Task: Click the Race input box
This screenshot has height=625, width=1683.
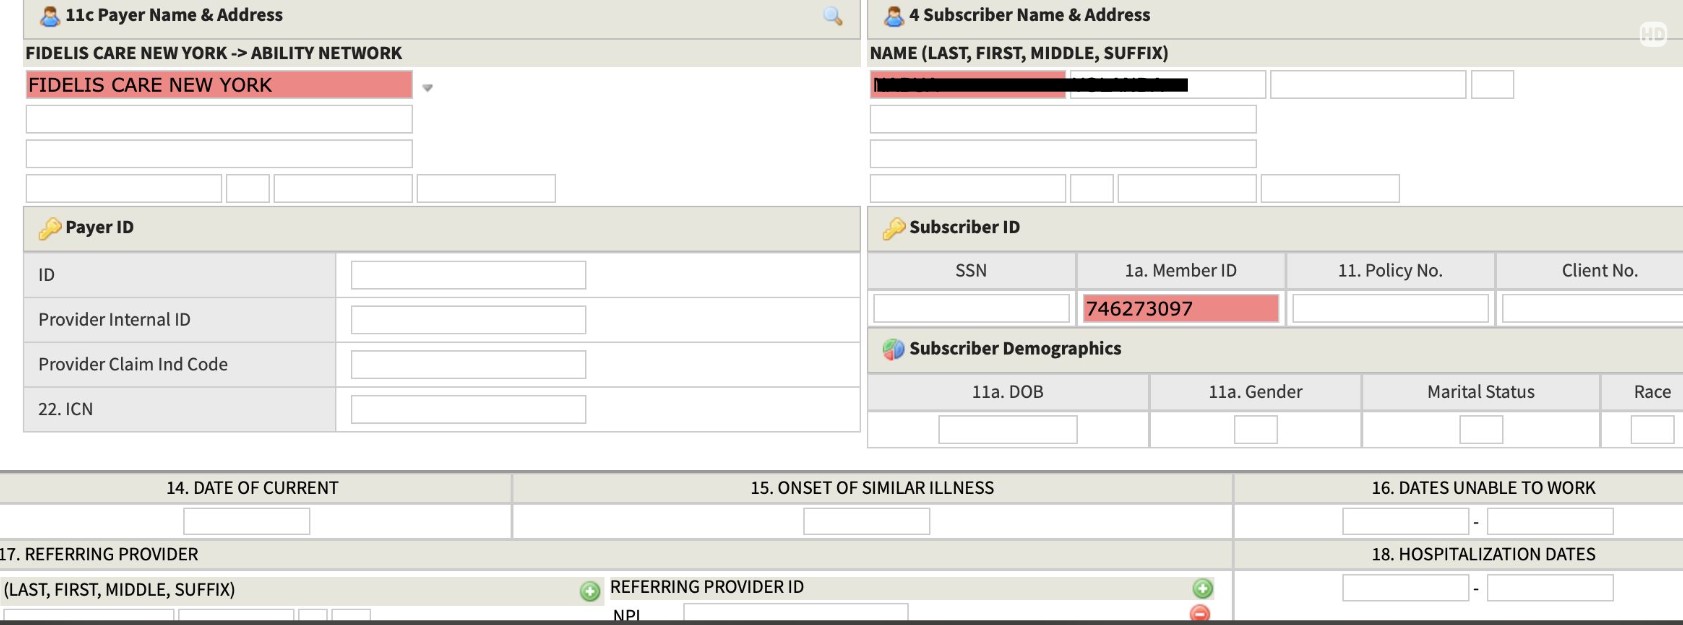Action: 1652,429
